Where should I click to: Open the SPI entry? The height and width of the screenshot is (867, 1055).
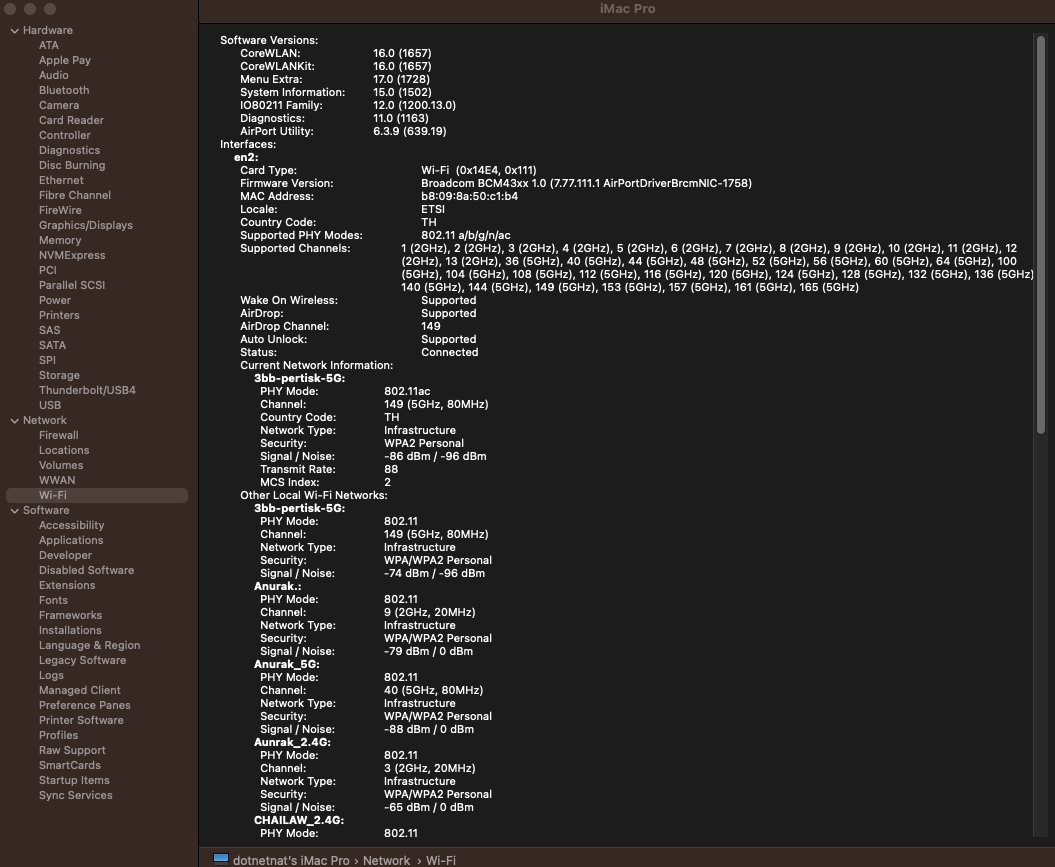point(47,360)
